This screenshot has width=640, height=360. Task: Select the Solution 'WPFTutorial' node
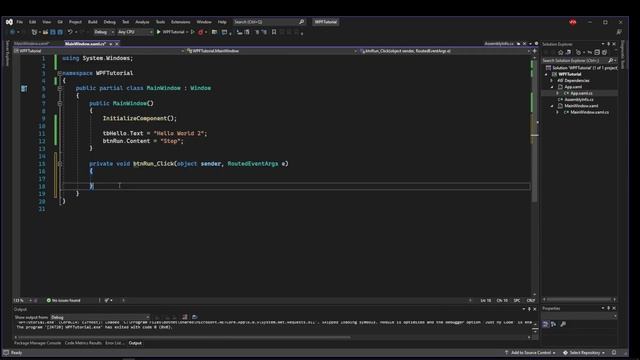point(582,68)
